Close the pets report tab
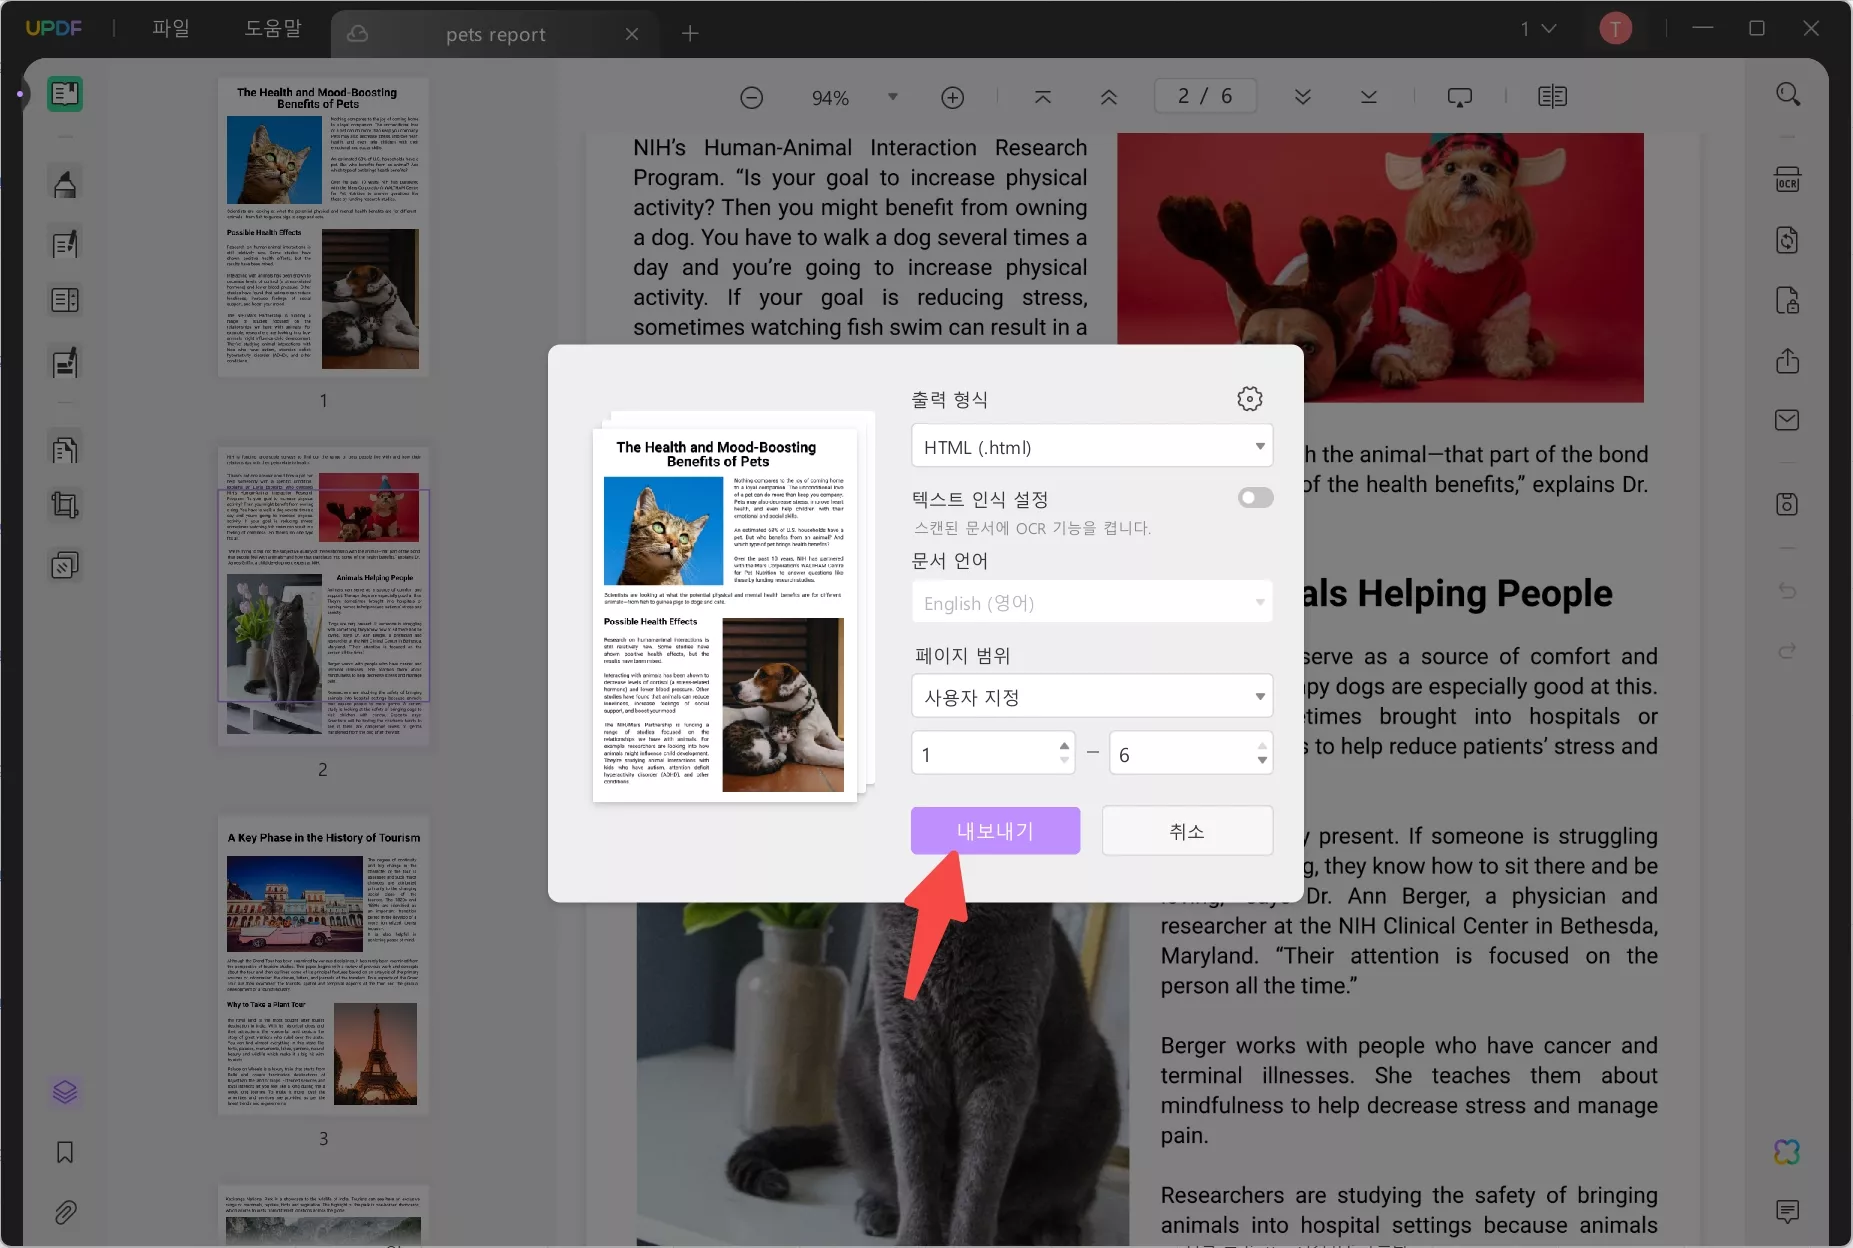The width and height of the screenshot is (1853, 1248). [x=632, y=34]
